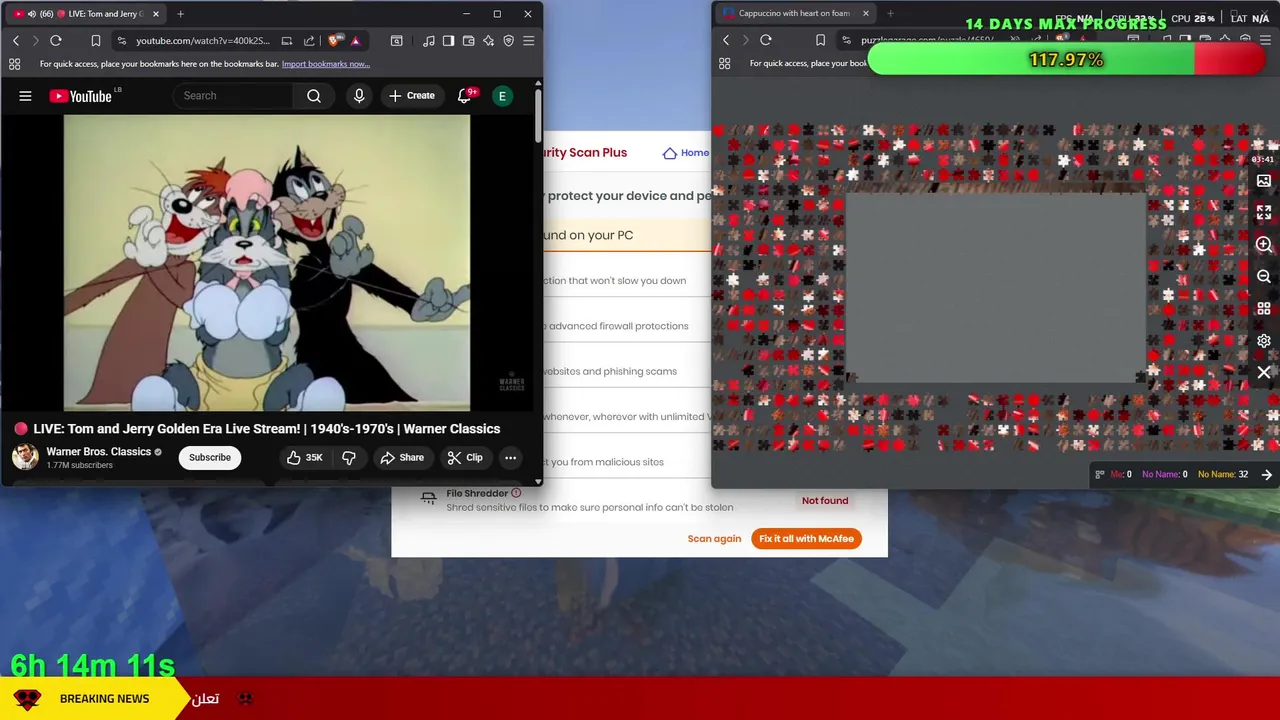Go back in the YouTube browser window
Screen dimensions: 1280x720
pyautogui.click(x=16, y=41)
